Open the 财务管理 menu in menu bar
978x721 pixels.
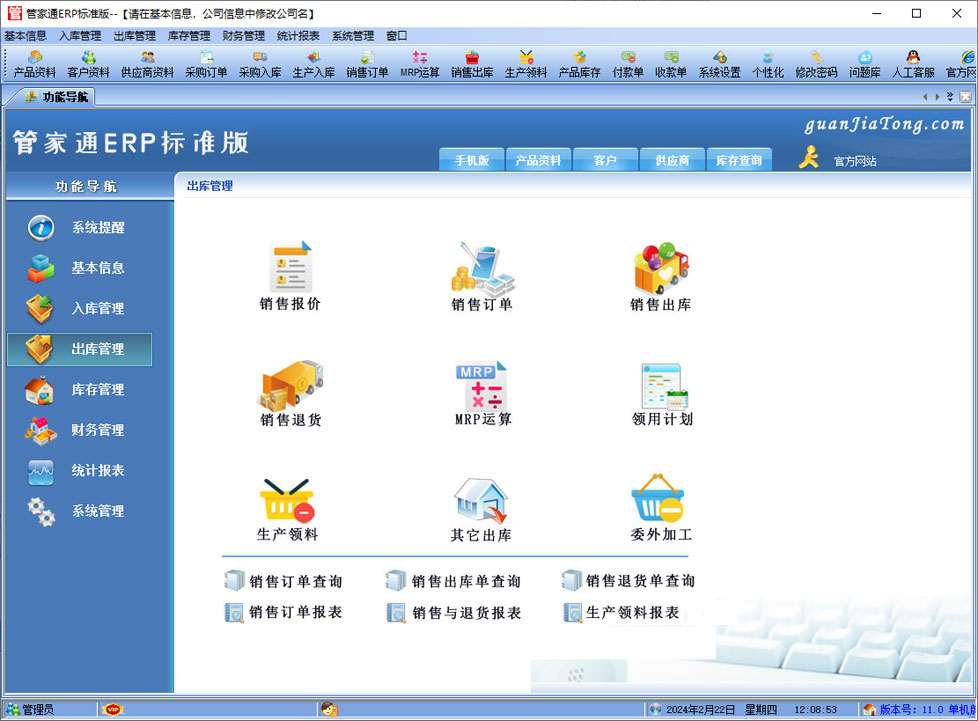243,36
